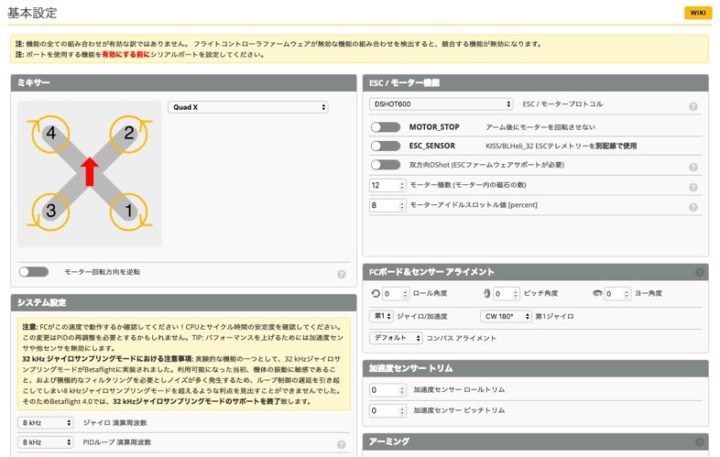Click the help icon in FCボード&センサー アライメント header
Image resolution: width=720 pixels, height=457 pixels.
point(693,272)
